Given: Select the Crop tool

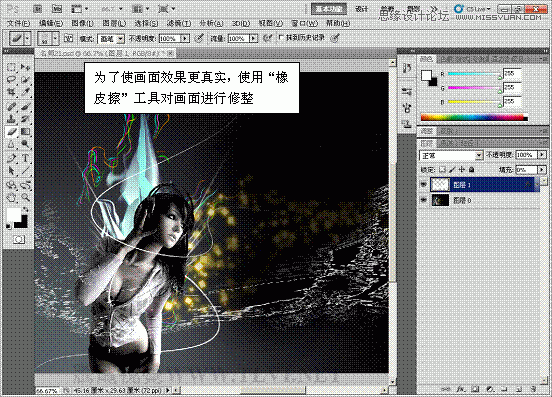Looking at the screenshot, I should (12, 92).
